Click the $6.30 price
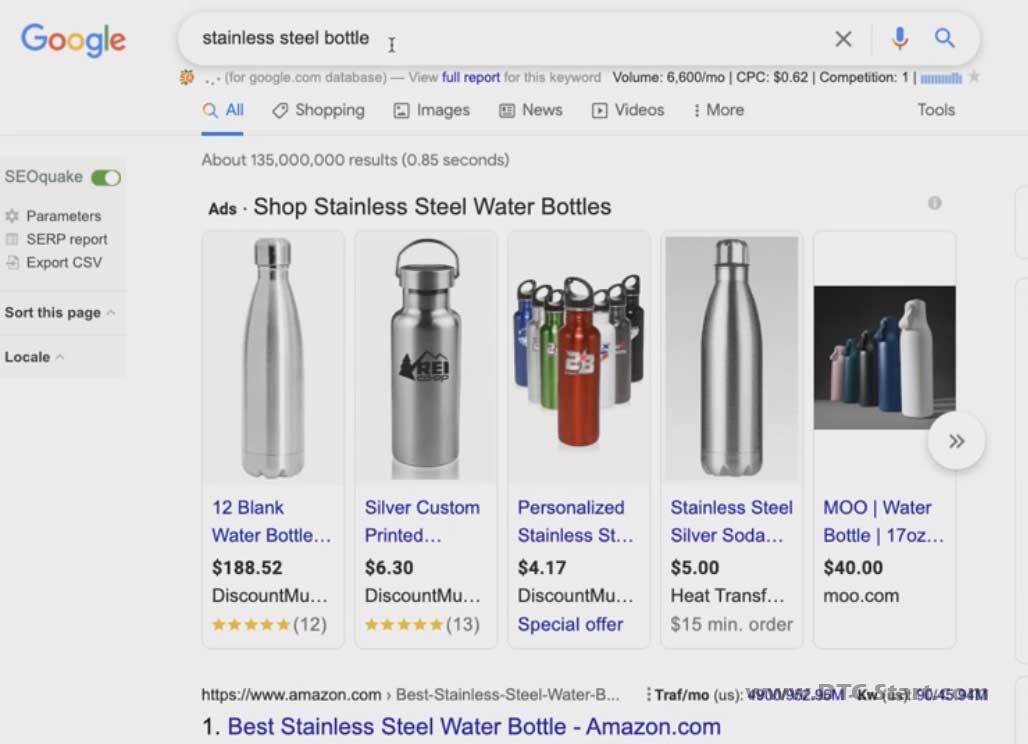The height and width of the screenshot is (744, 1028). coord(389,568)
